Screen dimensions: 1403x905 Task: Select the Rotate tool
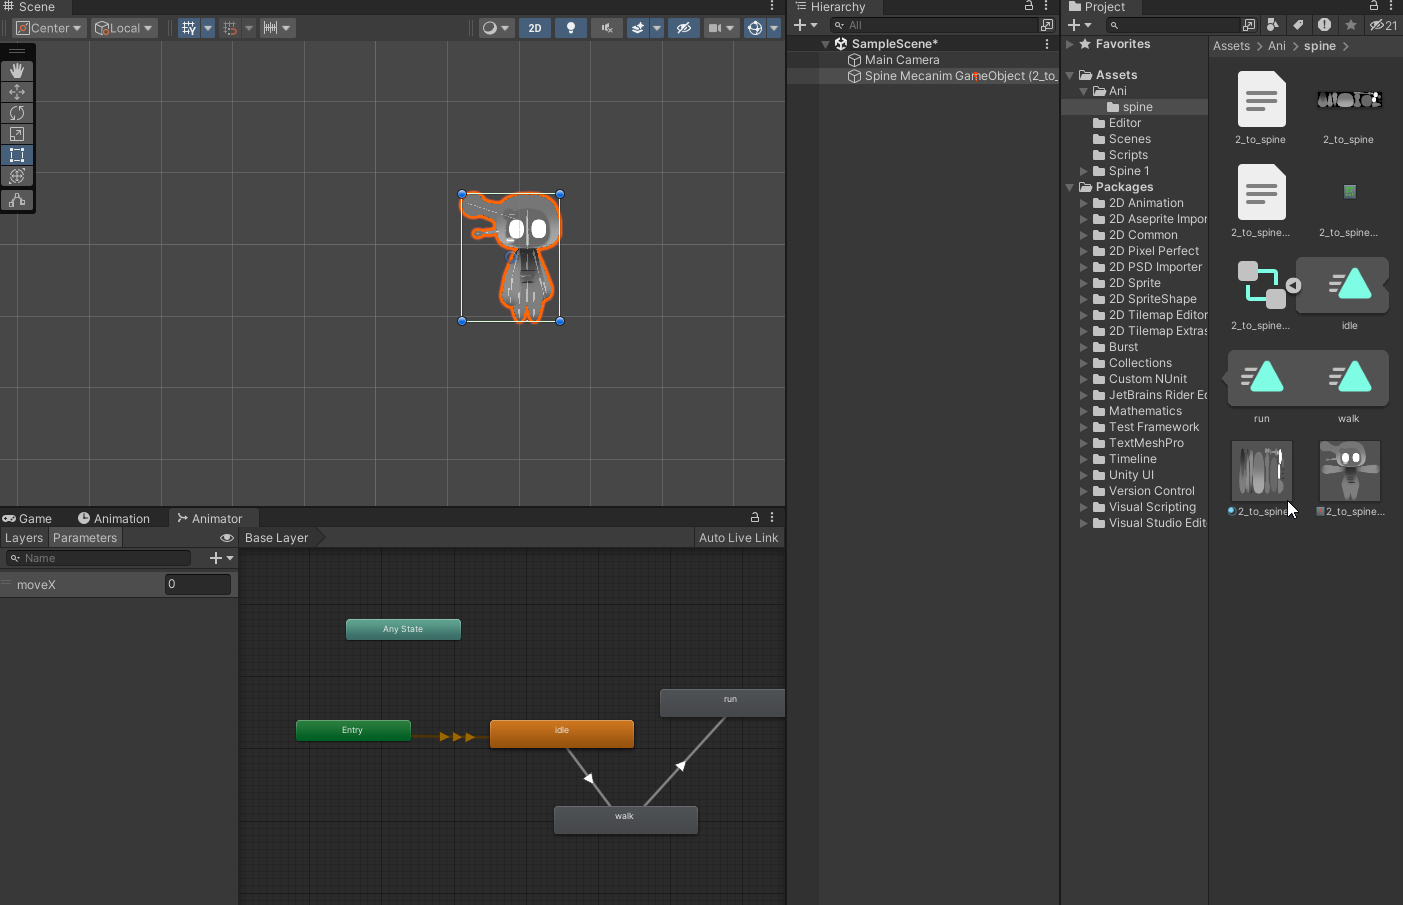tap(17, 113)
